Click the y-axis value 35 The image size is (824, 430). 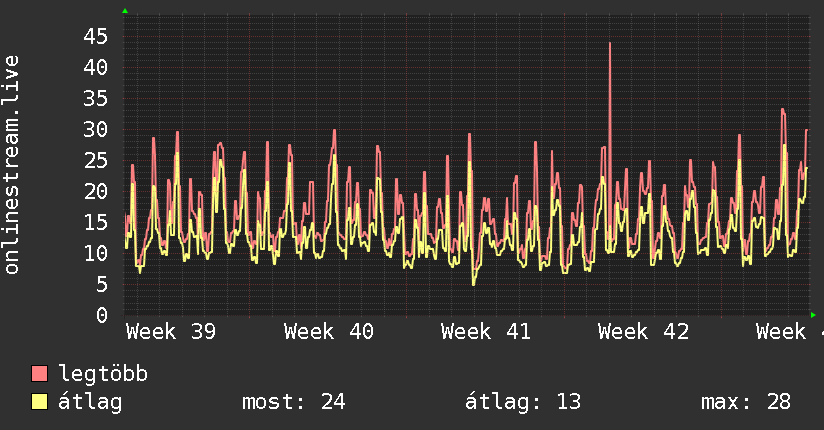click(x=95, y=98)
